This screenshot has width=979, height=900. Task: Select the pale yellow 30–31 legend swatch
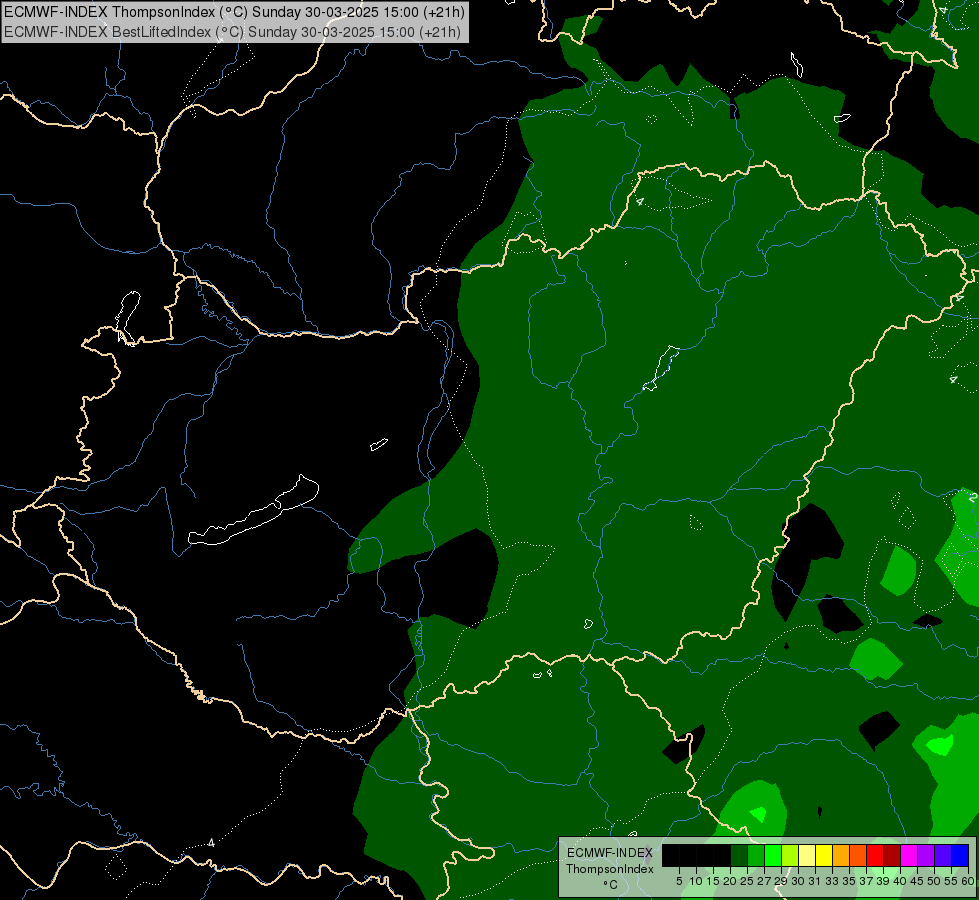pos(807,855)
